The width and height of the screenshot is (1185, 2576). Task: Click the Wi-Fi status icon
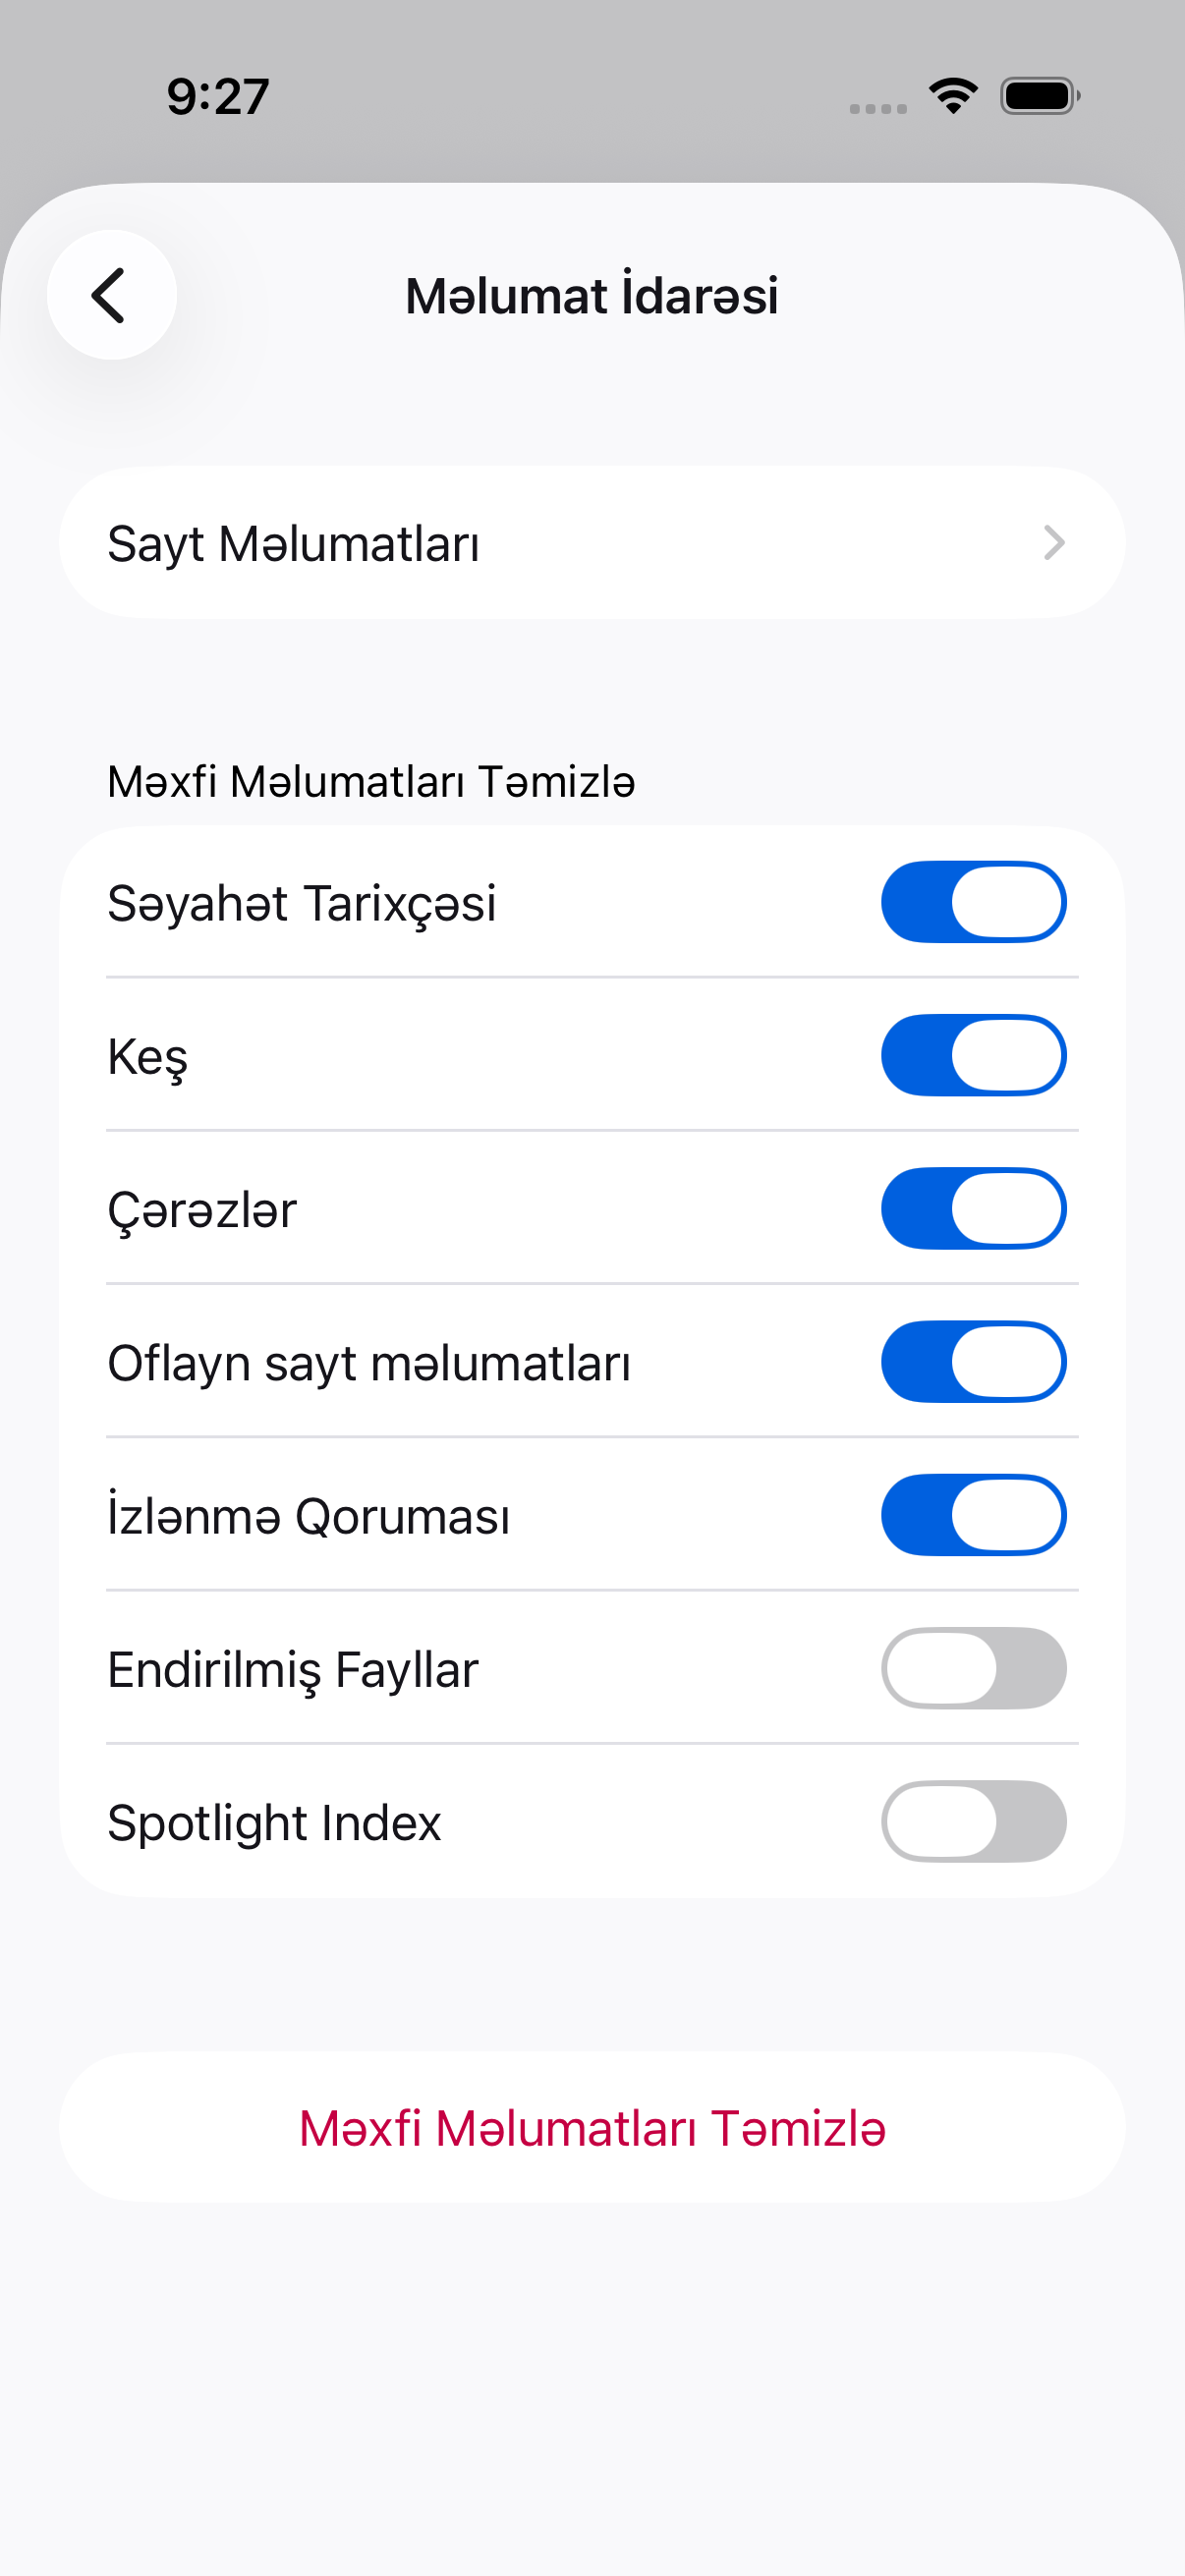953,96
